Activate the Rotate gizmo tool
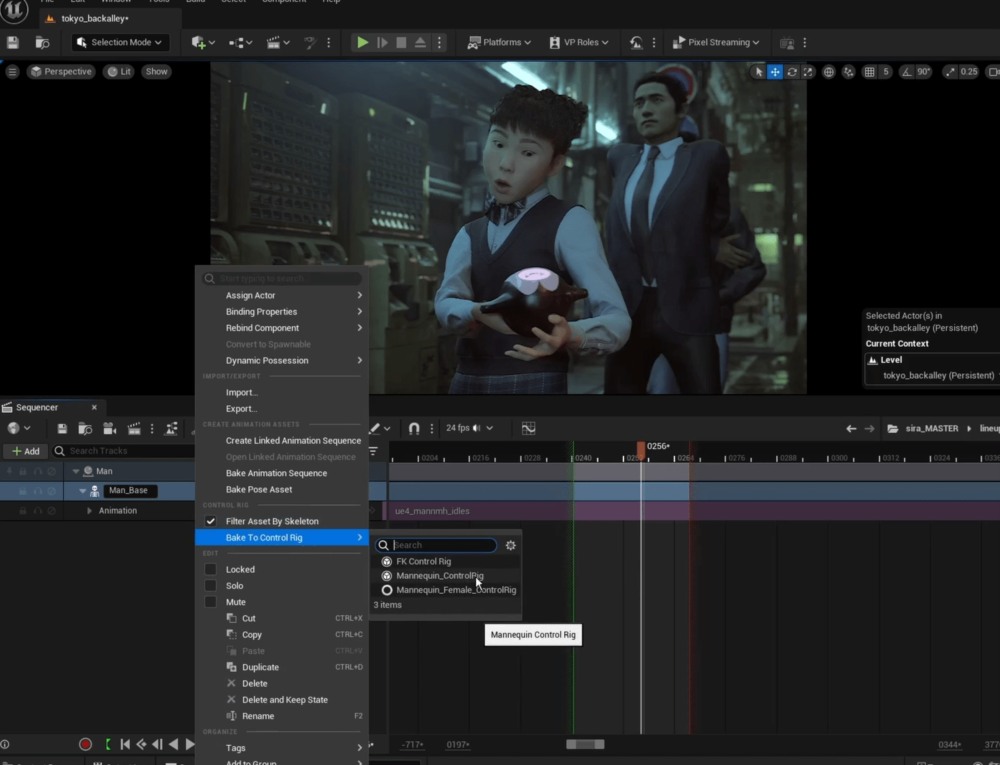The width and height of the screenshot is (1000, 765). pos(791,72)
